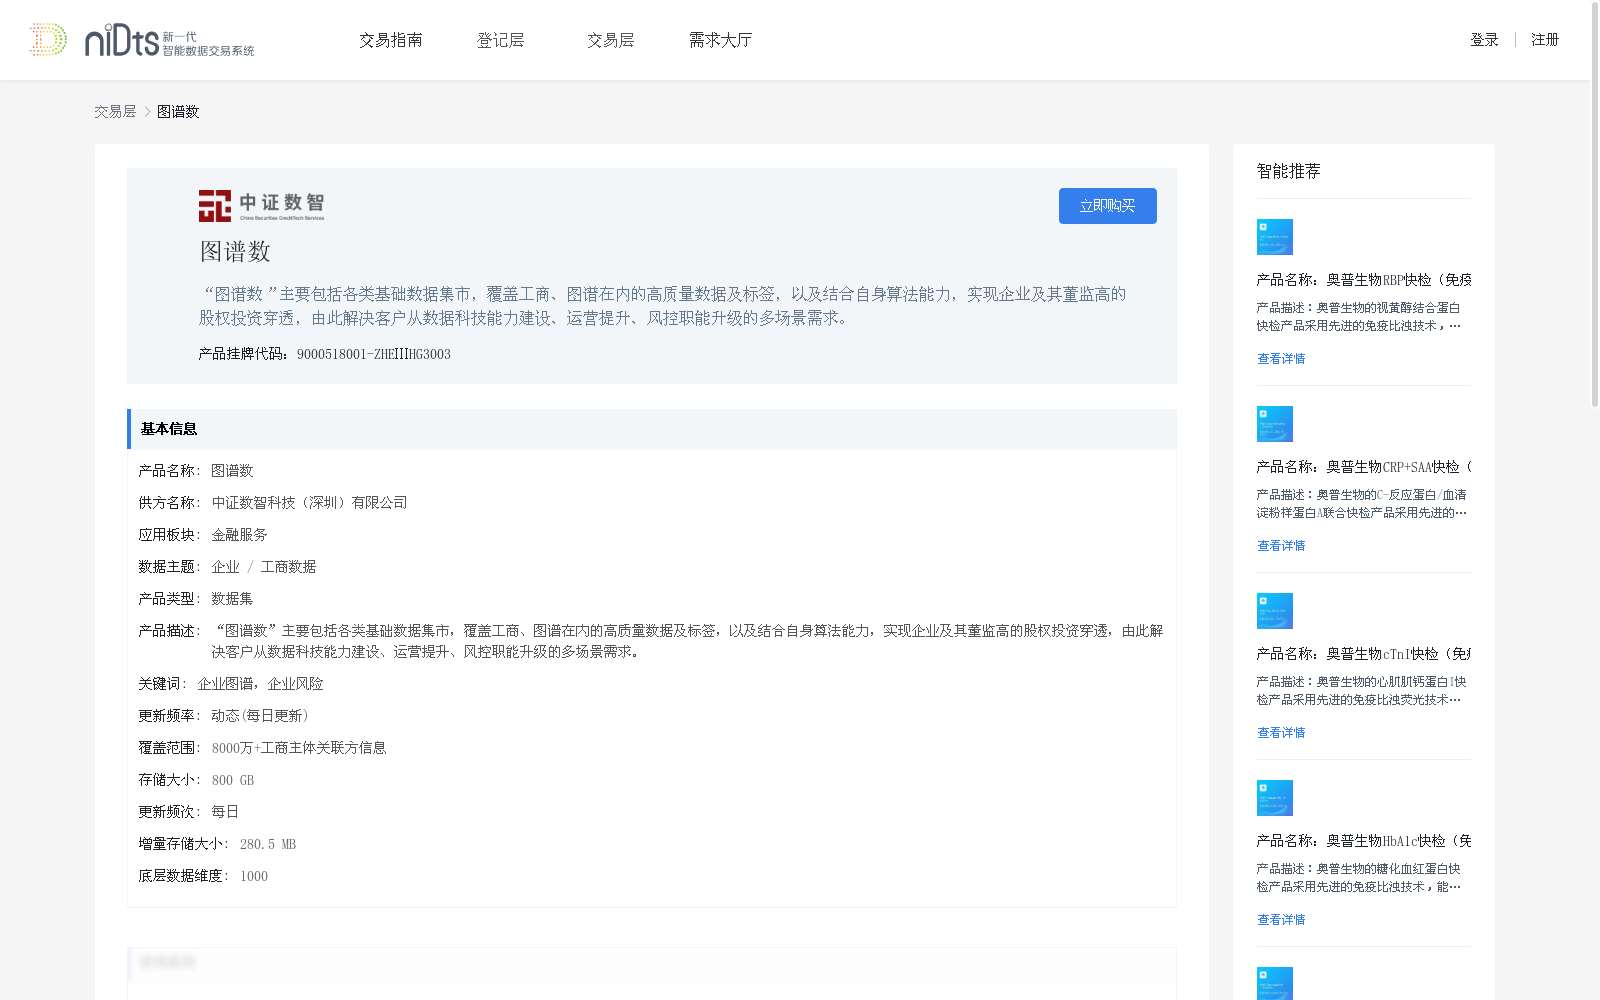The image size is (1600, 1000).
Task: Click the large 图谱数 product title
Action: (x=235, y=251)
